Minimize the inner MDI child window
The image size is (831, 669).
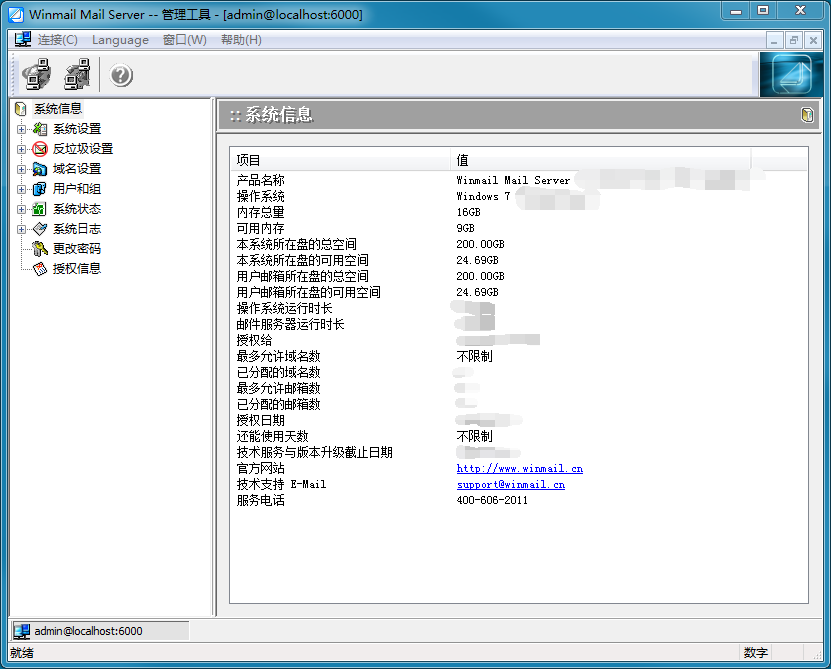point(774,40)
